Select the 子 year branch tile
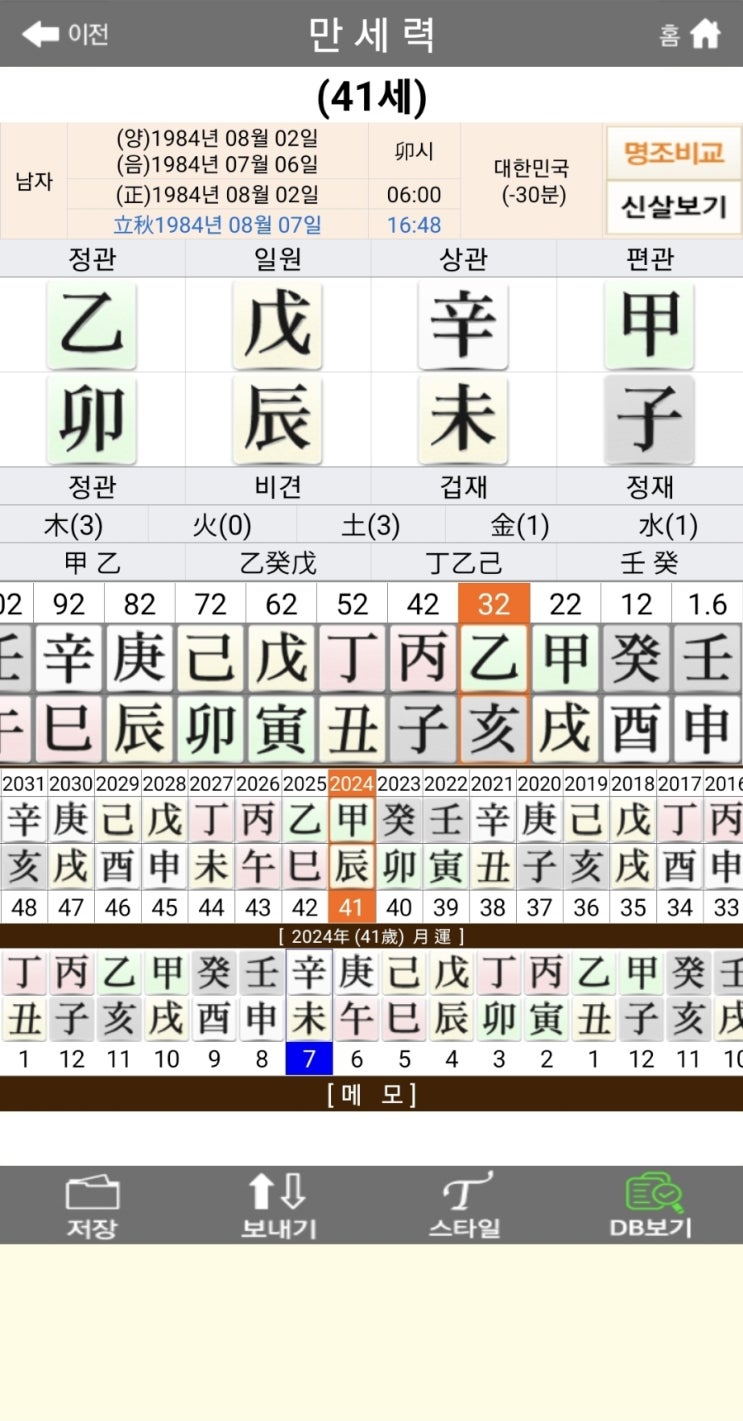 pyautogui.click(x=650, y=420)
